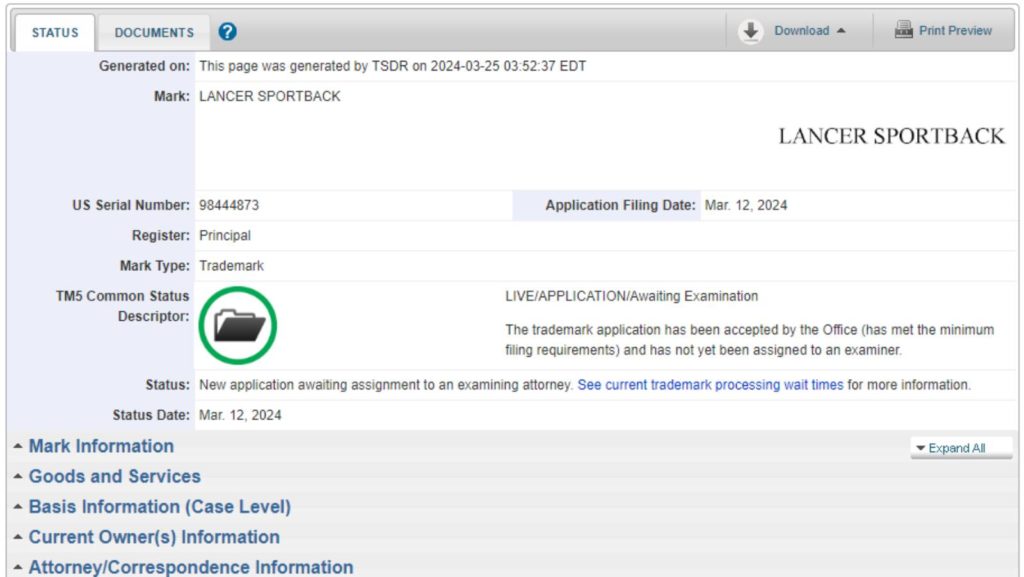This screenshot has height=577, width=1024.
Task: Click the Download arrow icon
Action: tap(751, 31)
